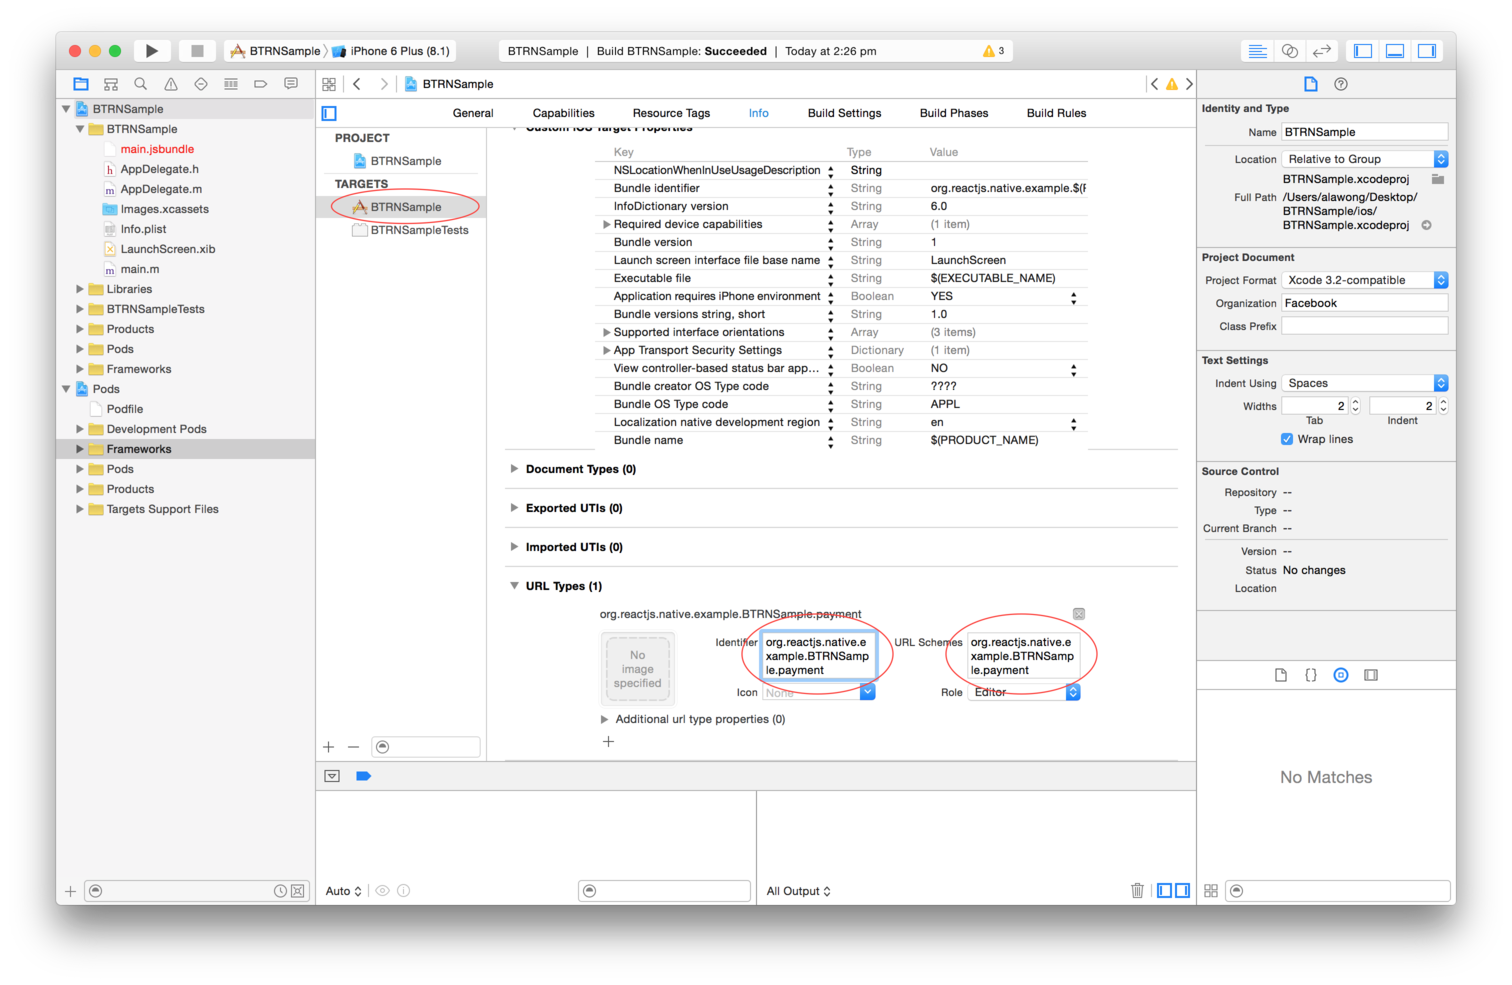The image size is (1512, 985).
Task: Open the Location Relative to Group dropdown
Action: [1365, 159]
